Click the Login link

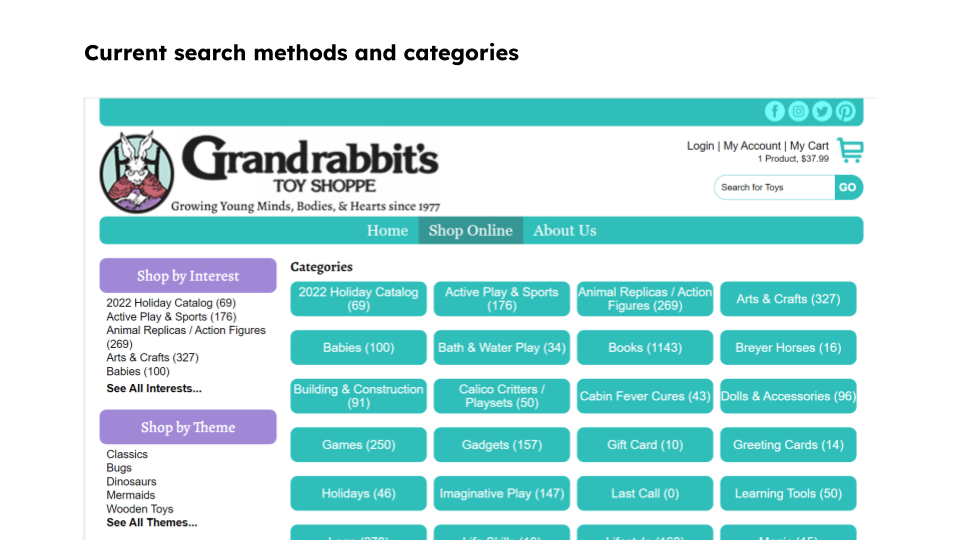click(x=700, y=146)
